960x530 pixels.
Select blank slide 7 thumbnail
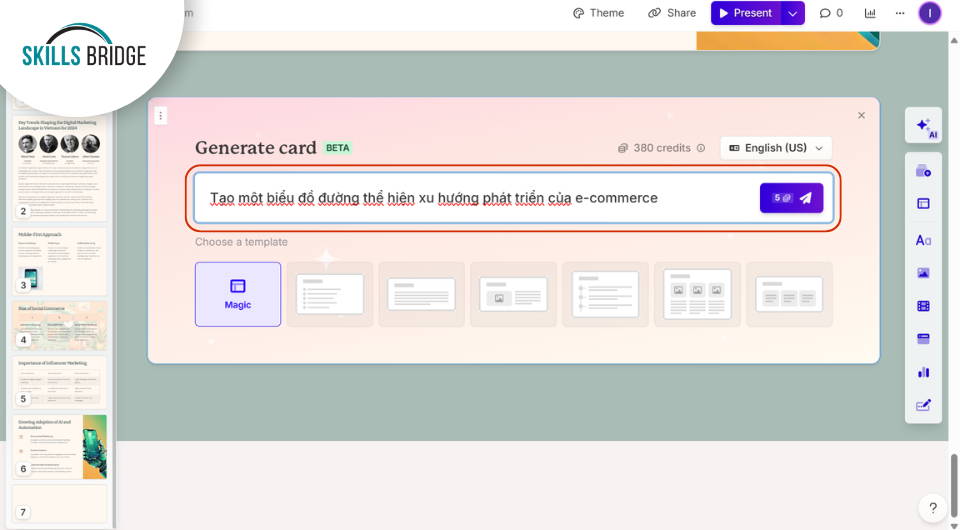pos(59,504)
